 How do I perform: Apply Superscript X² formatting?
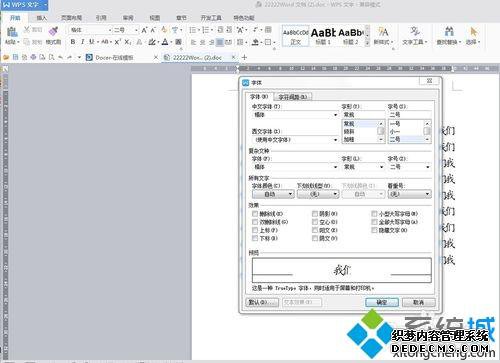tap(117, 42)
